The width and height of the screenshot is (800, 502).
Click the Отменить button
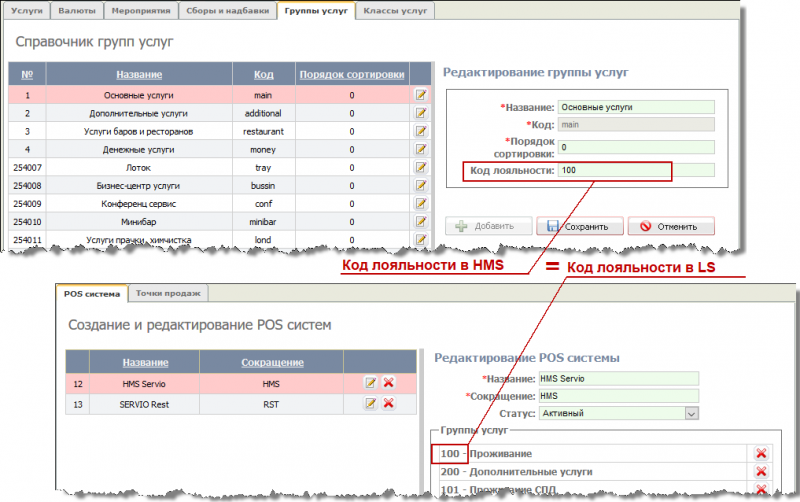pos(671,226)
